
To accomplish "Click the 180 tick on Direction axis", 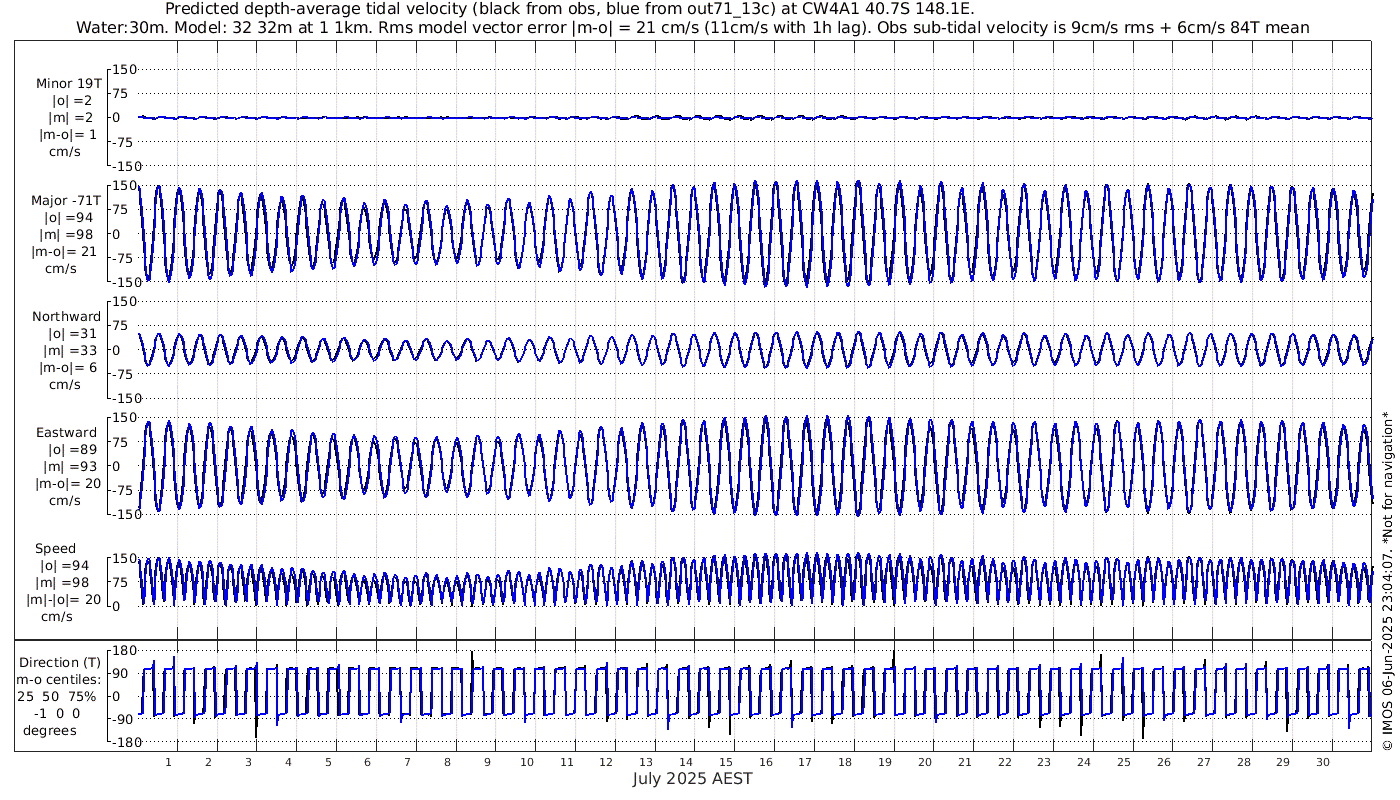I will pos(122,651).
